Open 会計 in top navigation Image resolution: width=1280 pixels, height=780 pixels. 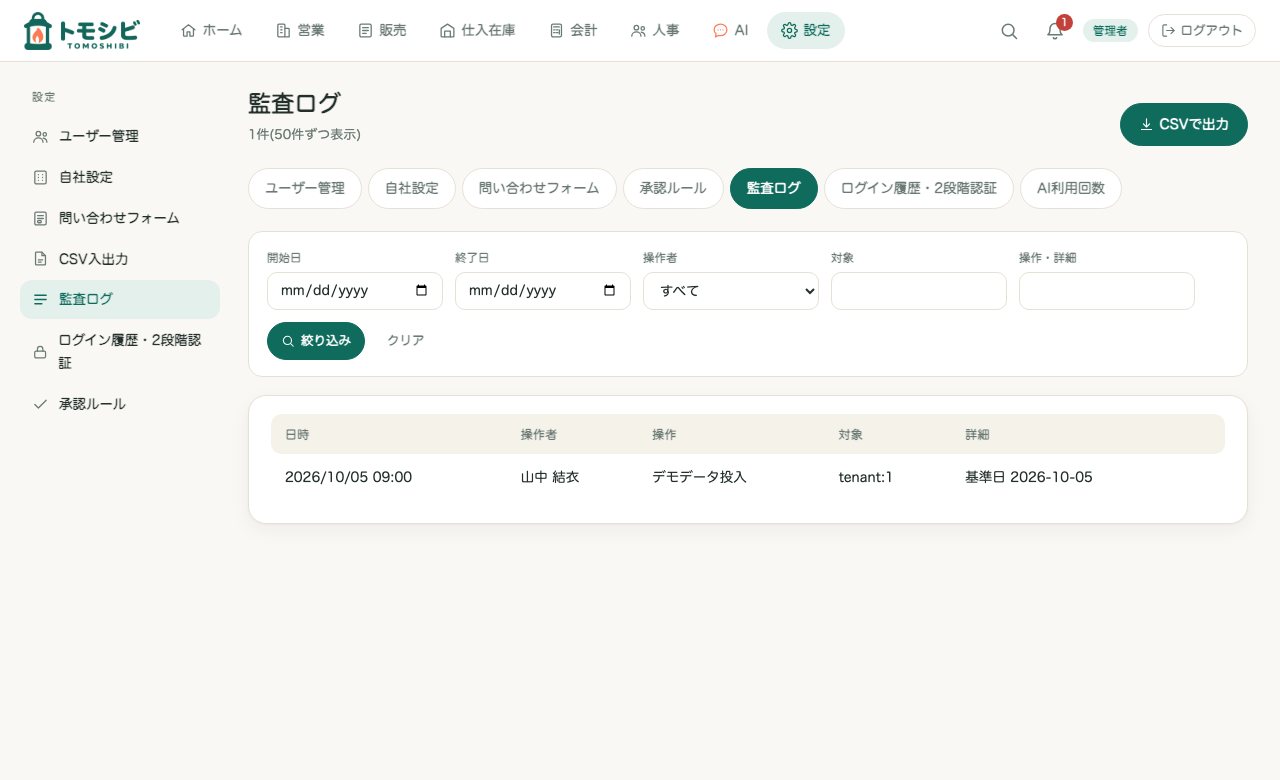coord(573,30)
